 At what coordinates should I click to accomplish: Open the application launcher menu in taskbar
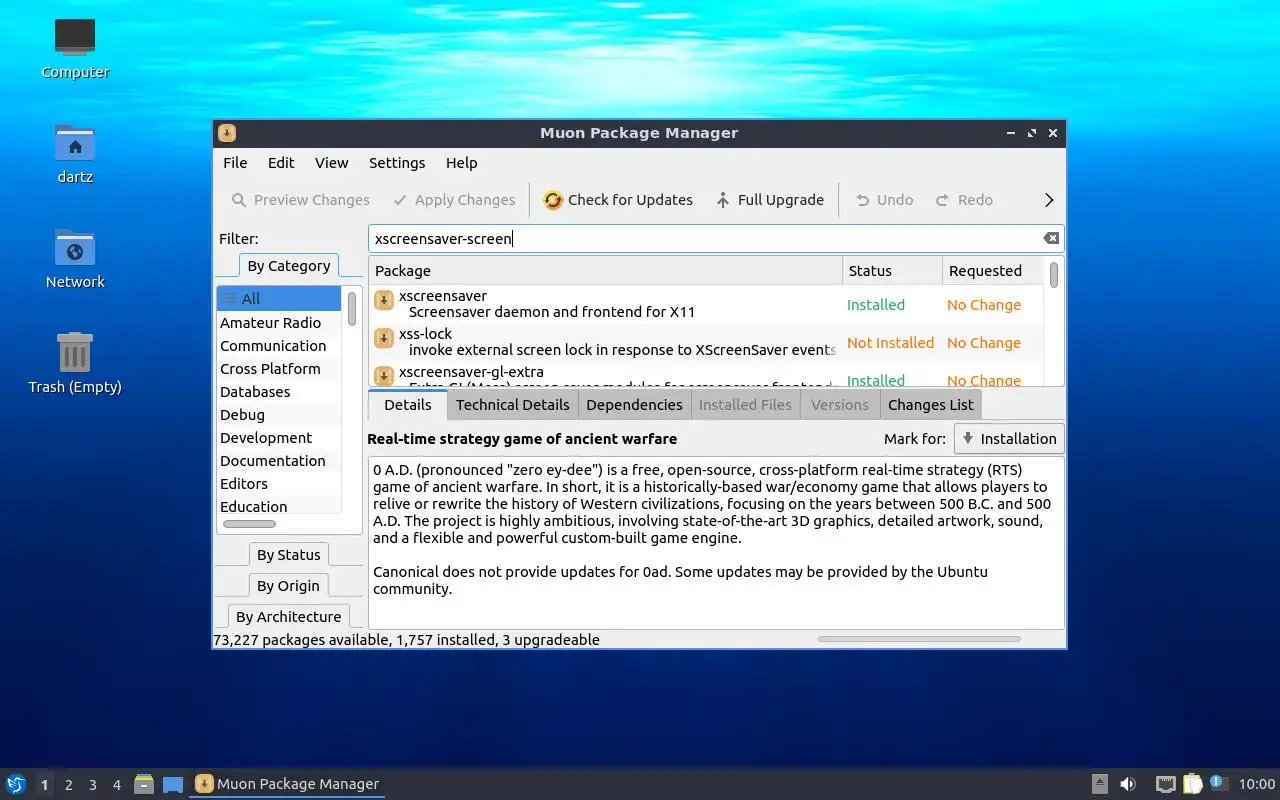[x=15, y=784]
